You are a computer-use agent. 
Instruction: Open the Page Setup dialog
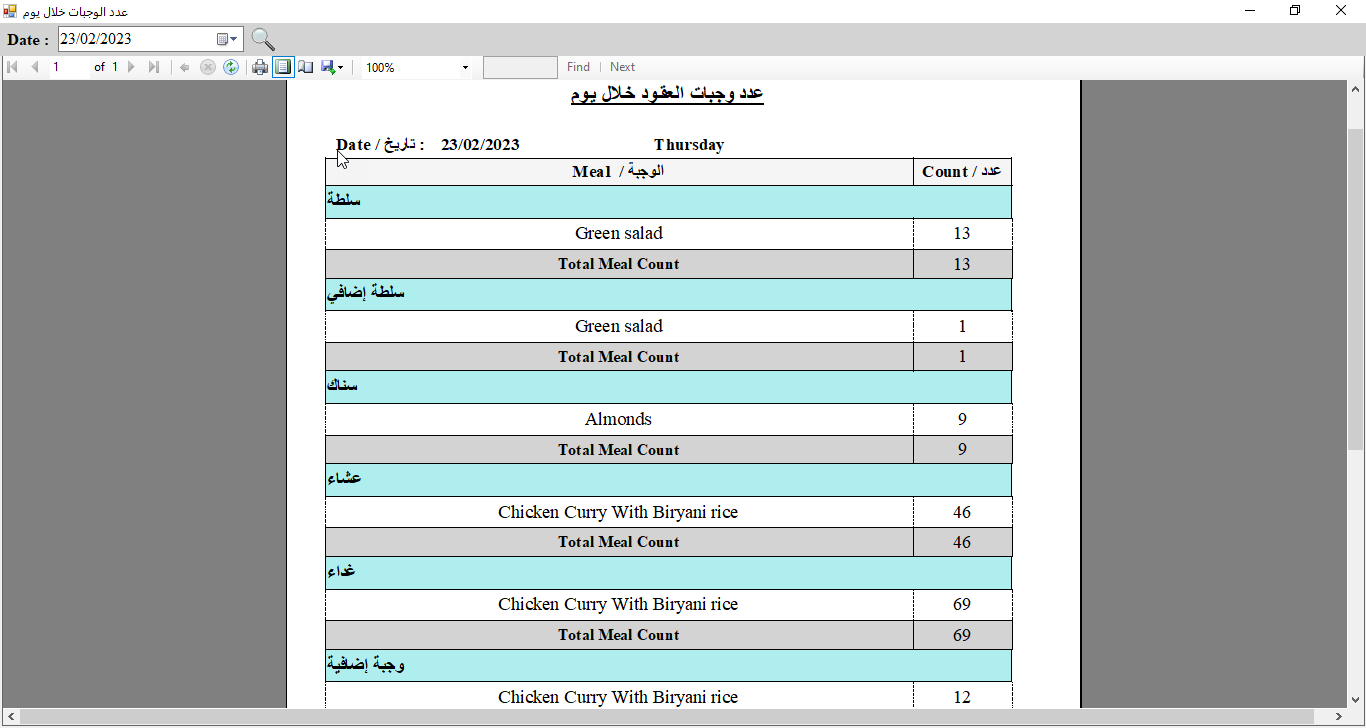click(306, 67)
